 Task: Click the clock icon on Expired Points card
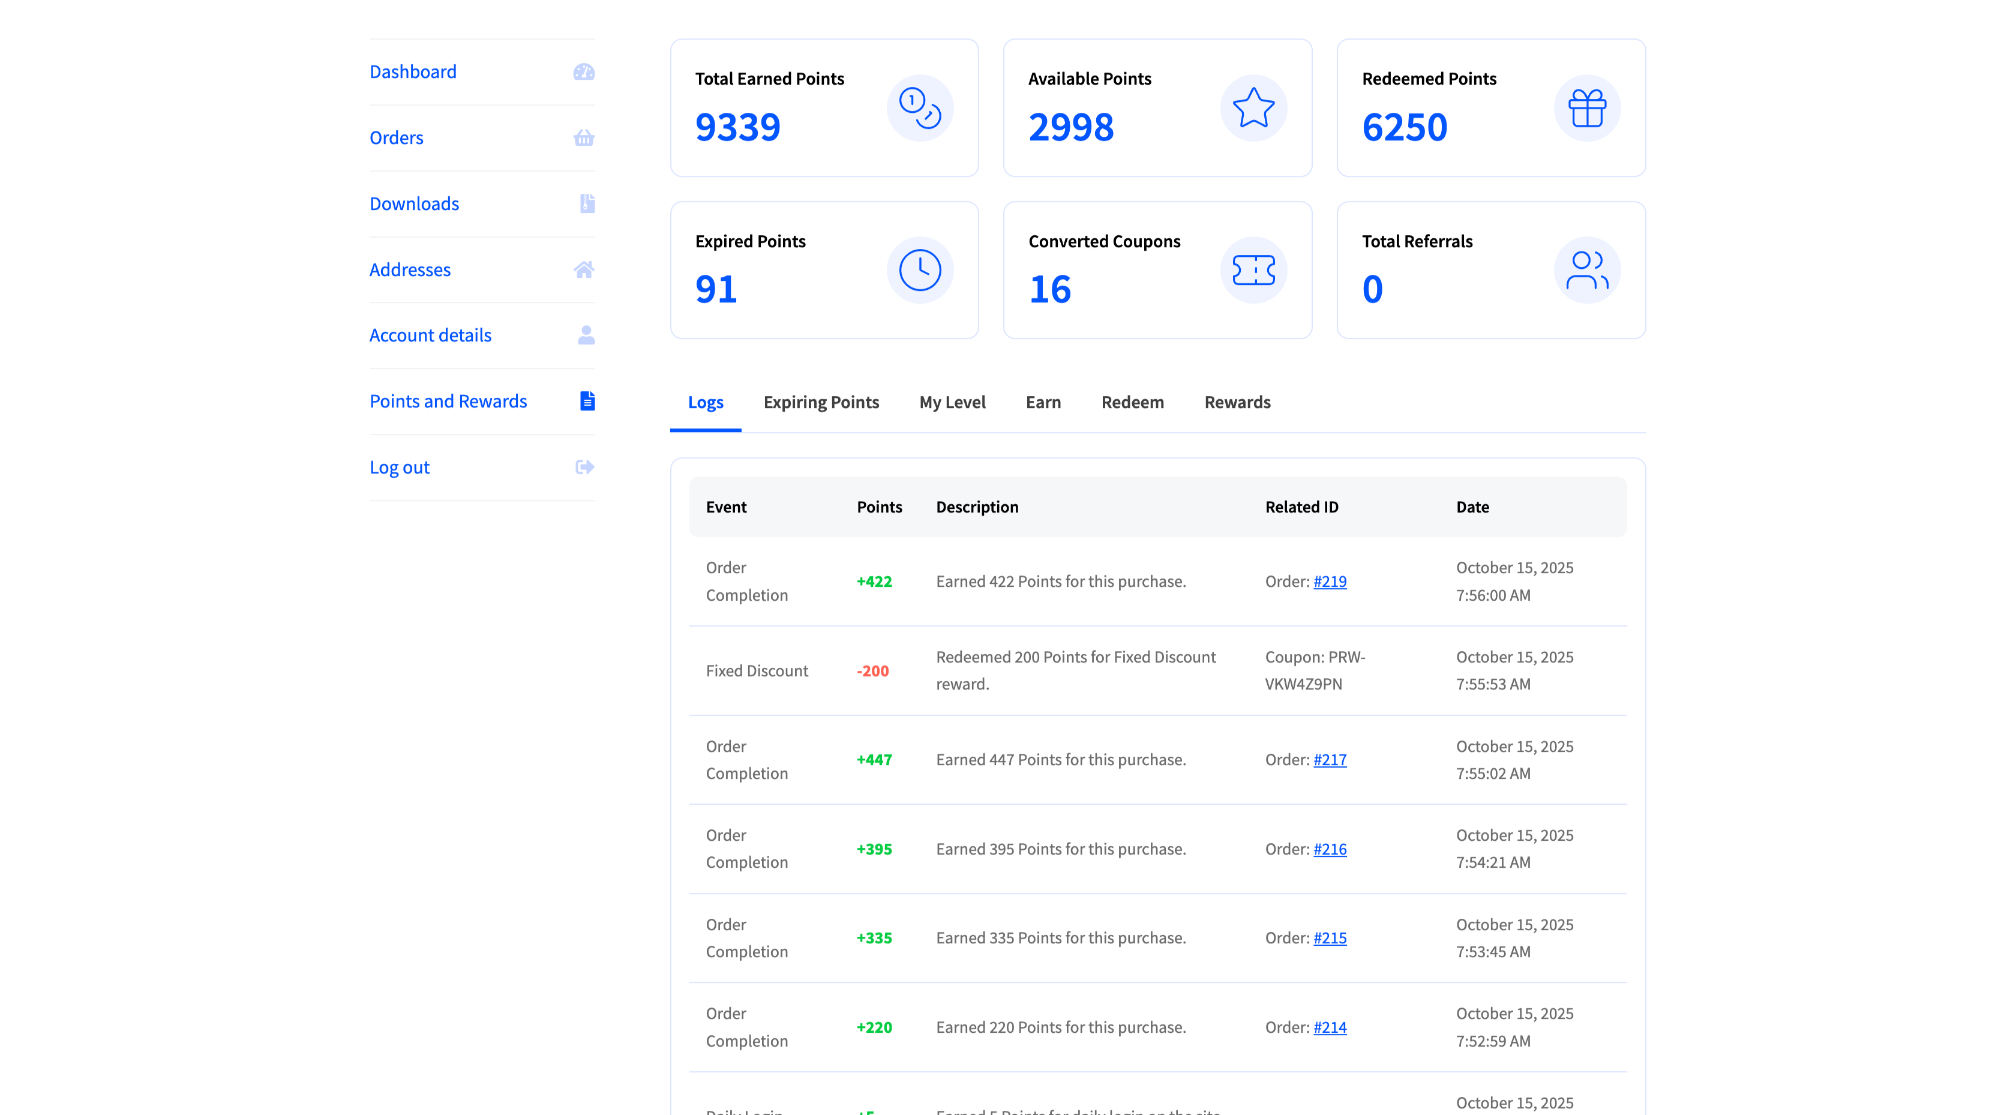tap(920, 269)
